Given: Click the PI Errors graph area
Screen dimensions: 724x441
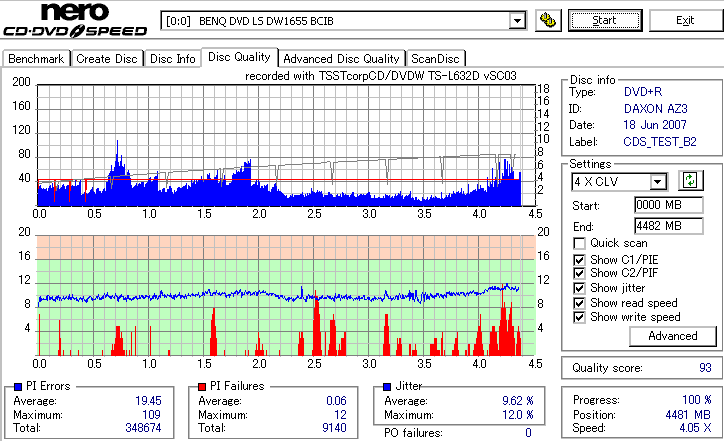Looking at the screenshot, I should (x=286, y=145).
